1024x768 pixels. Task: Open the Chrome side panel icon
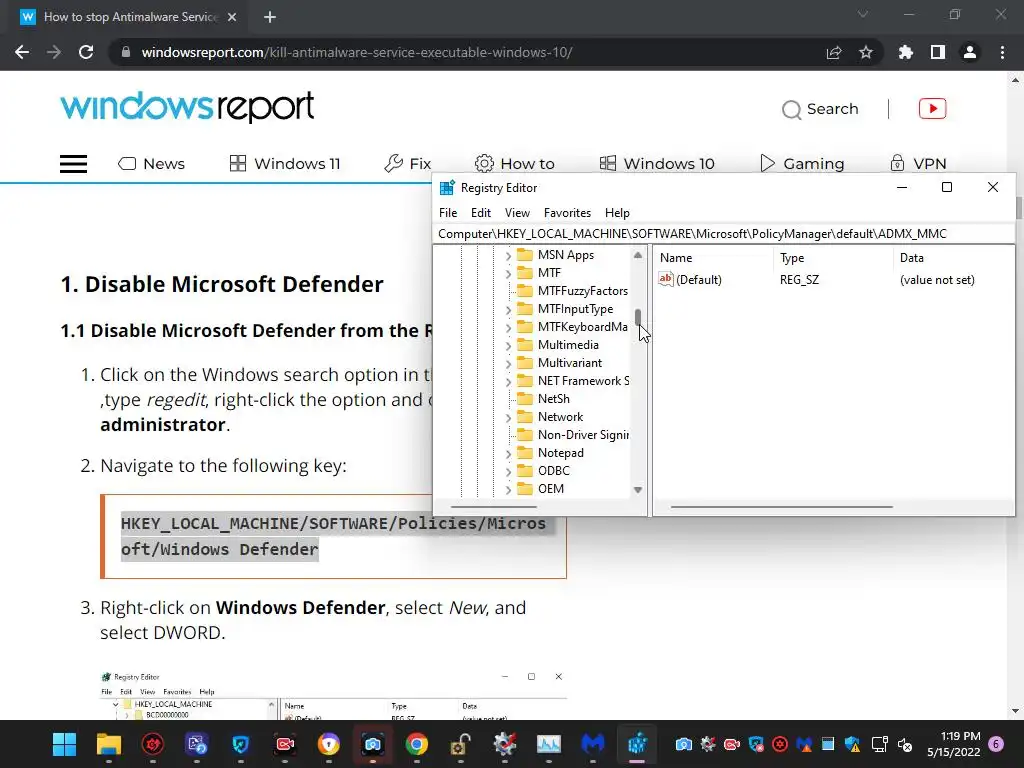(938, 52)
